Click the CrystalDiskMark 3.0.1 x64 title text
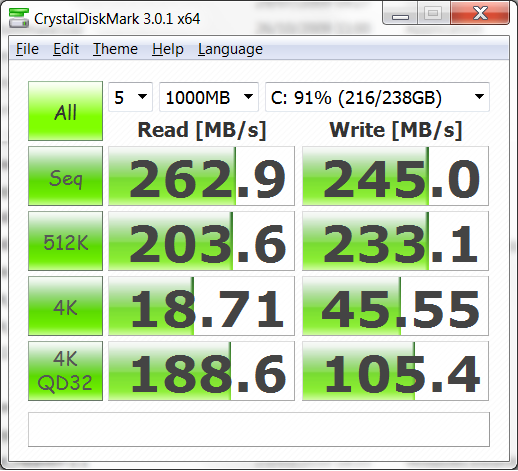 [117, 19]
